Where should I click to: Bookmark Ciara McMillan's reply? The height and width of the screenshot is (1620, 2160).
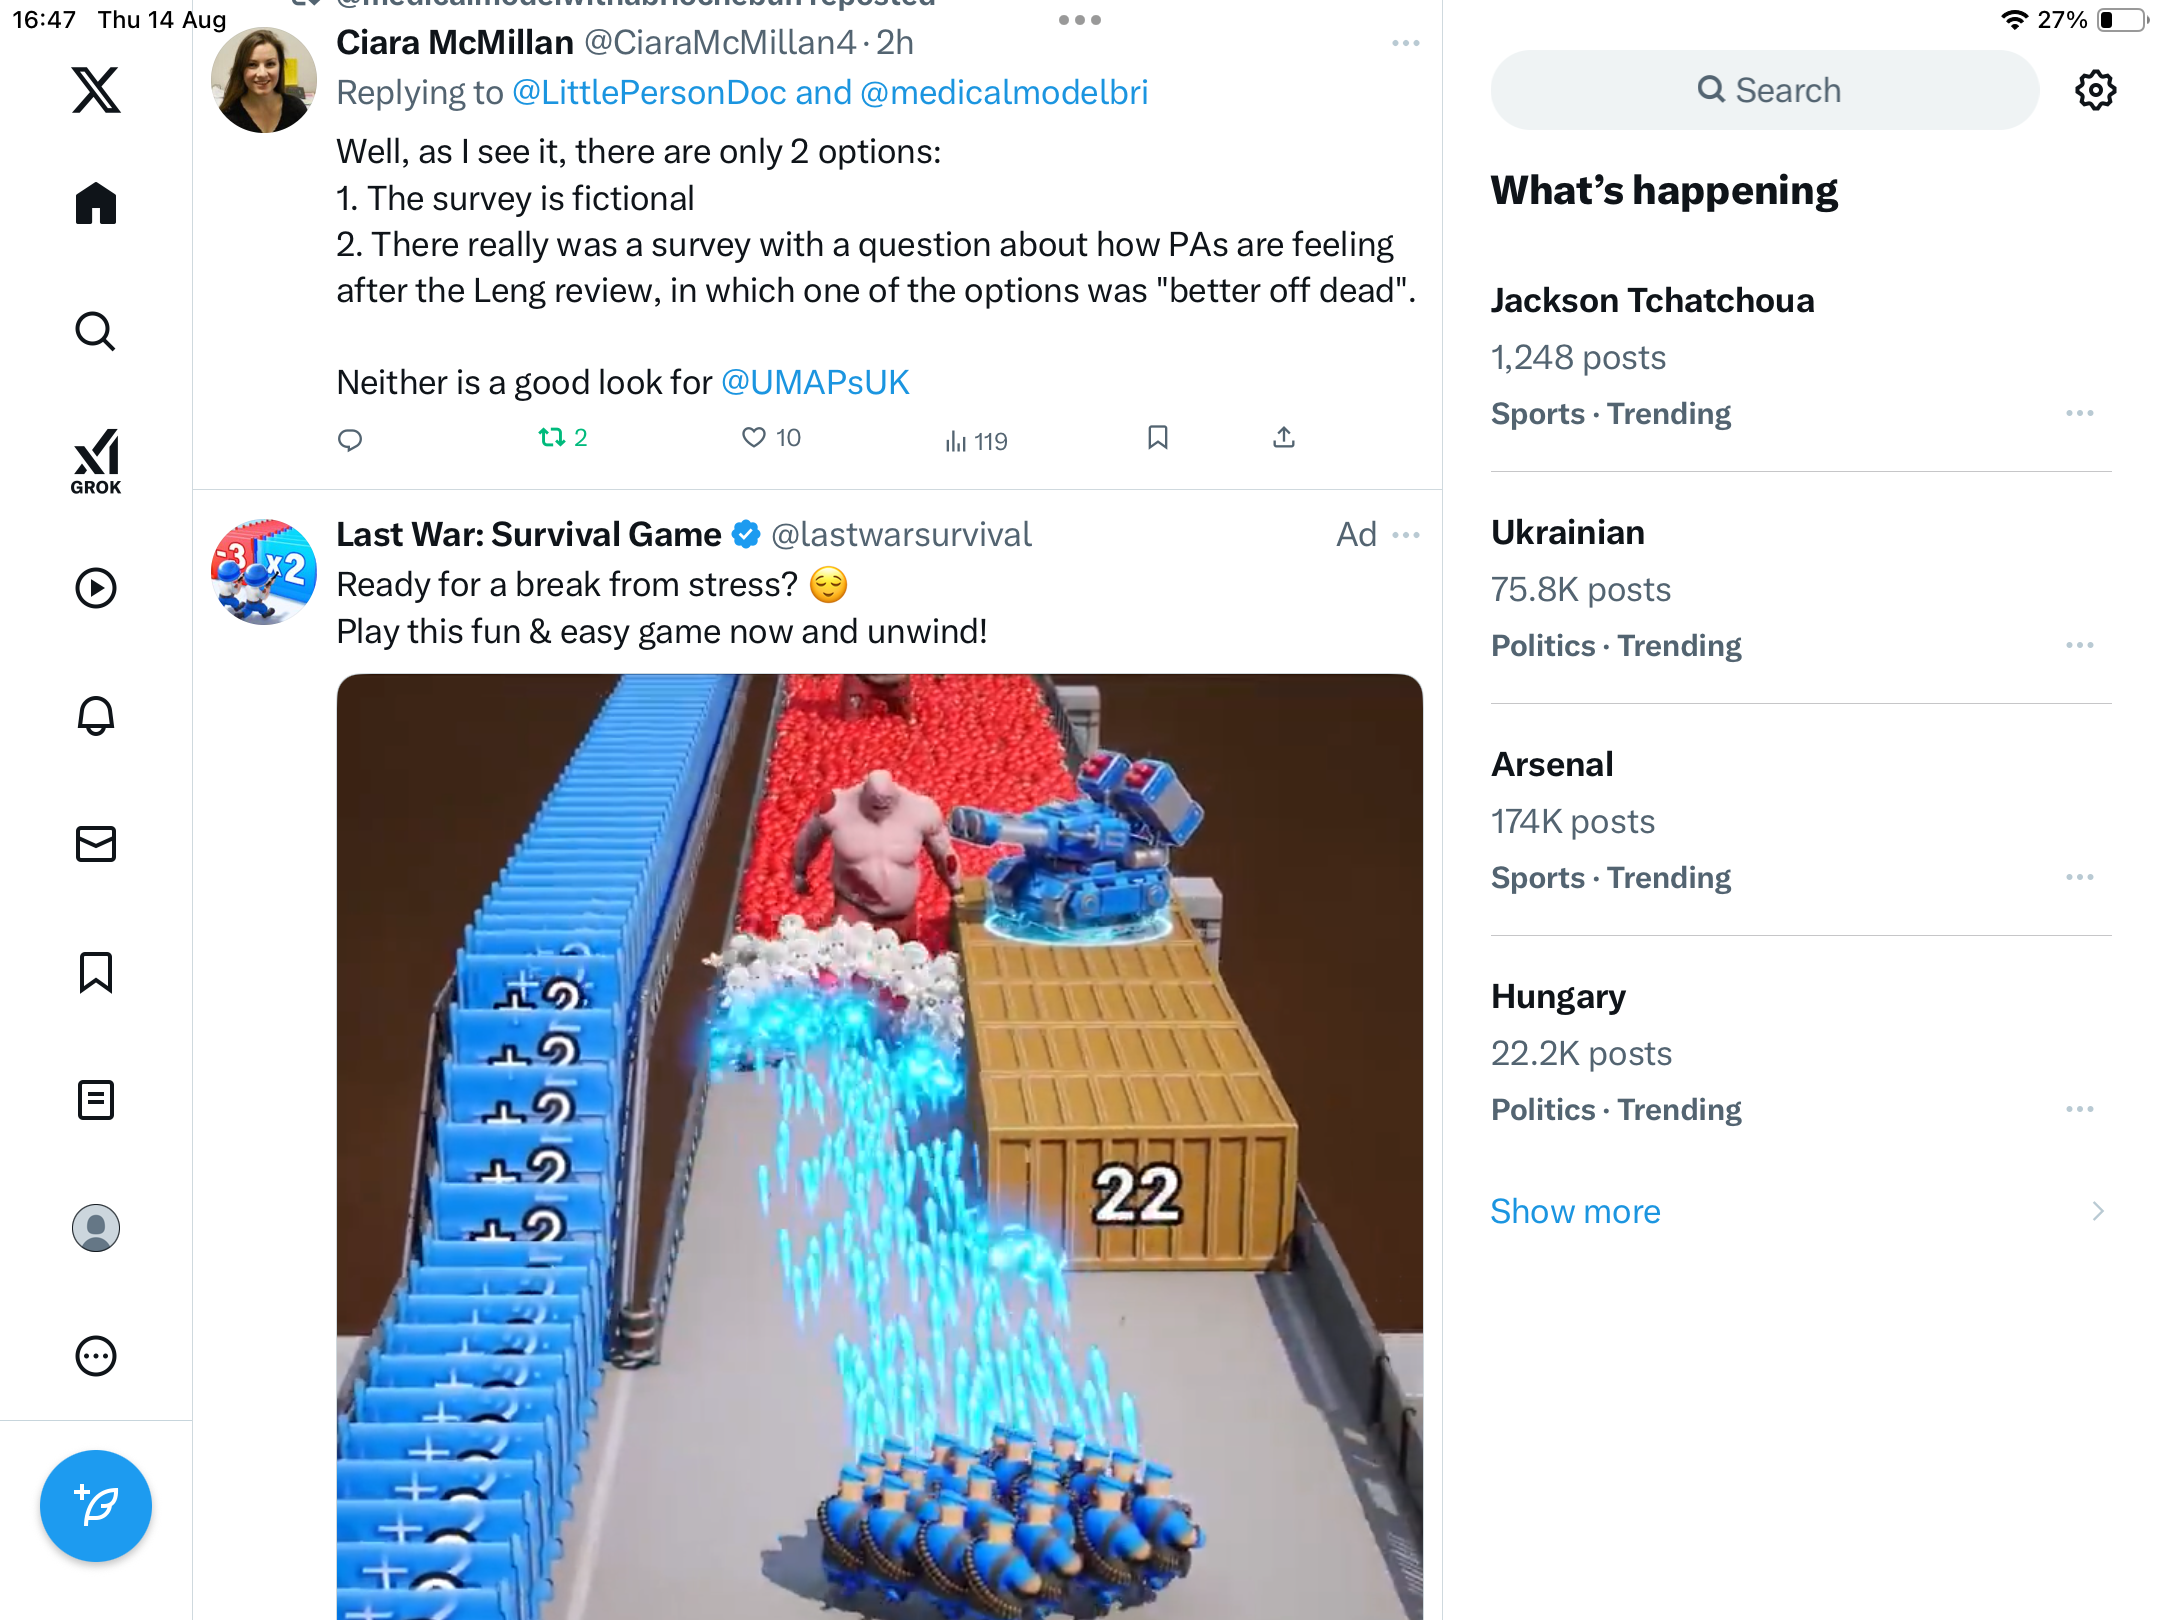point(1158,437)
